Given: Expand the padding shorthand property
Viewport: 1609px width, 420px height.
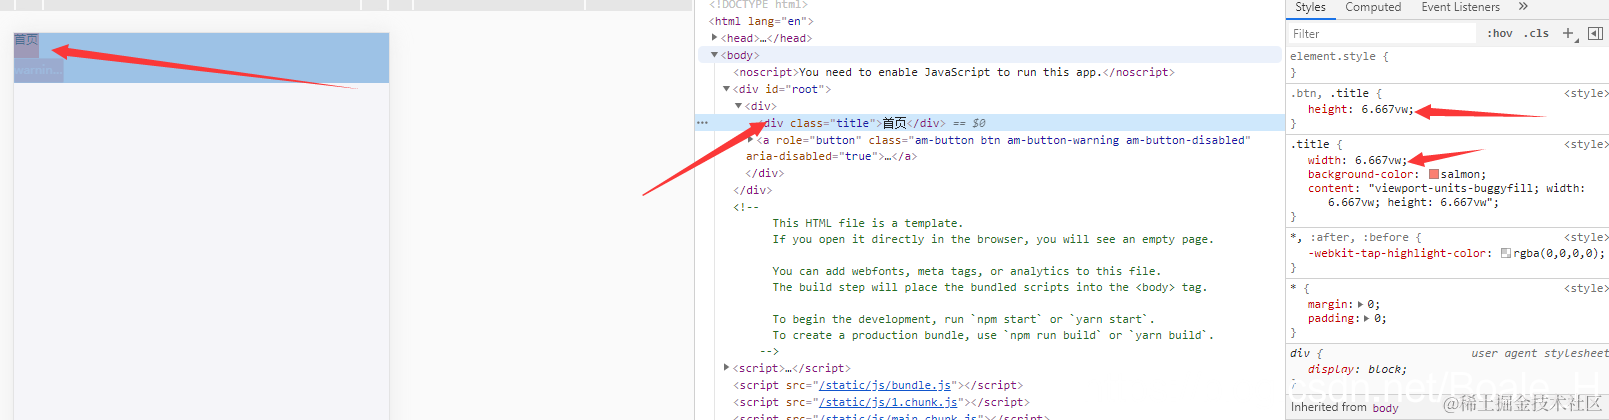Looking at the screenshot, I should (1367, 318).
